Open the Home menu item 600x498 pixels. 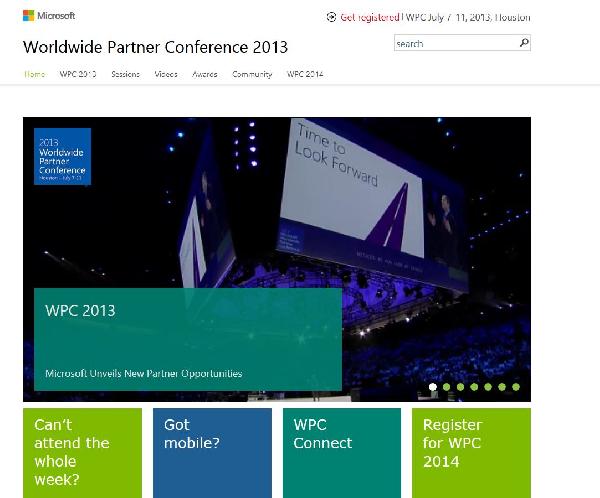pos(34,74)
